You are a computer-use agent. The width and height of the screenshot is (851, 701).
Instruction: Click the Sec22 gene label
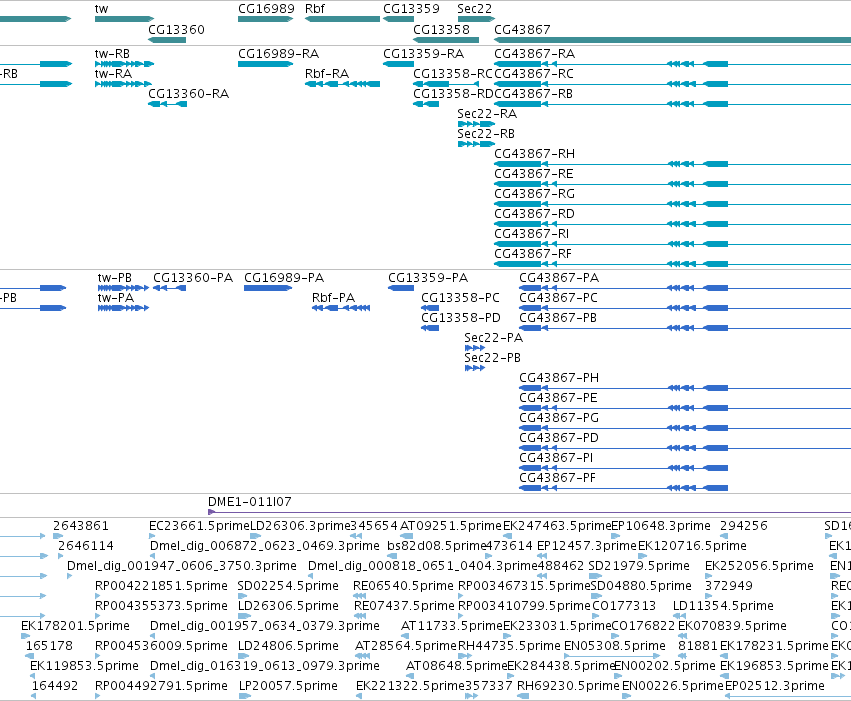point(474,9)
